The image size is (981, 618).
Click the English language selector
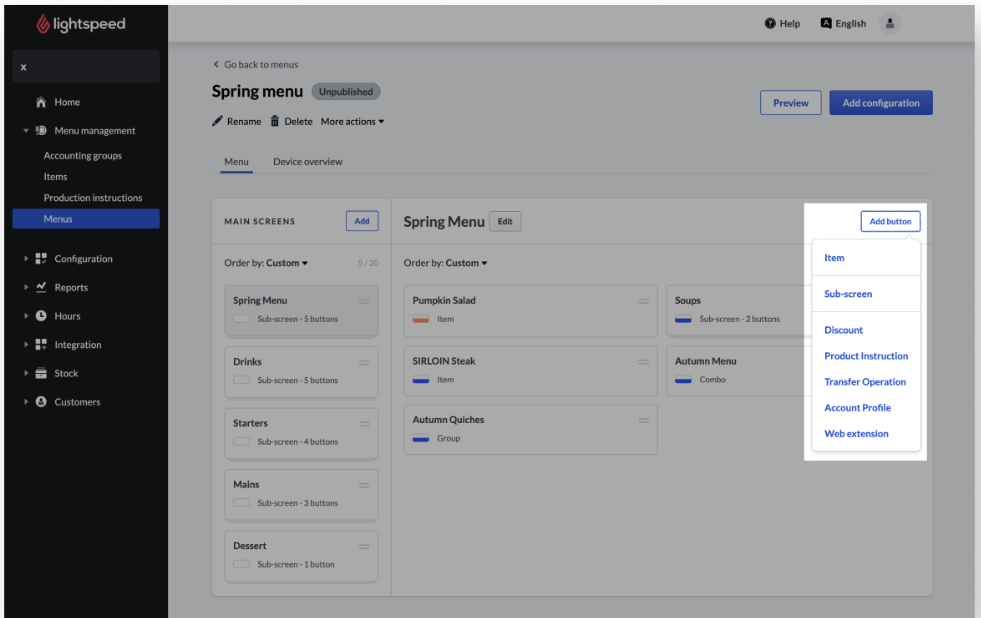(x=843, y=24)
